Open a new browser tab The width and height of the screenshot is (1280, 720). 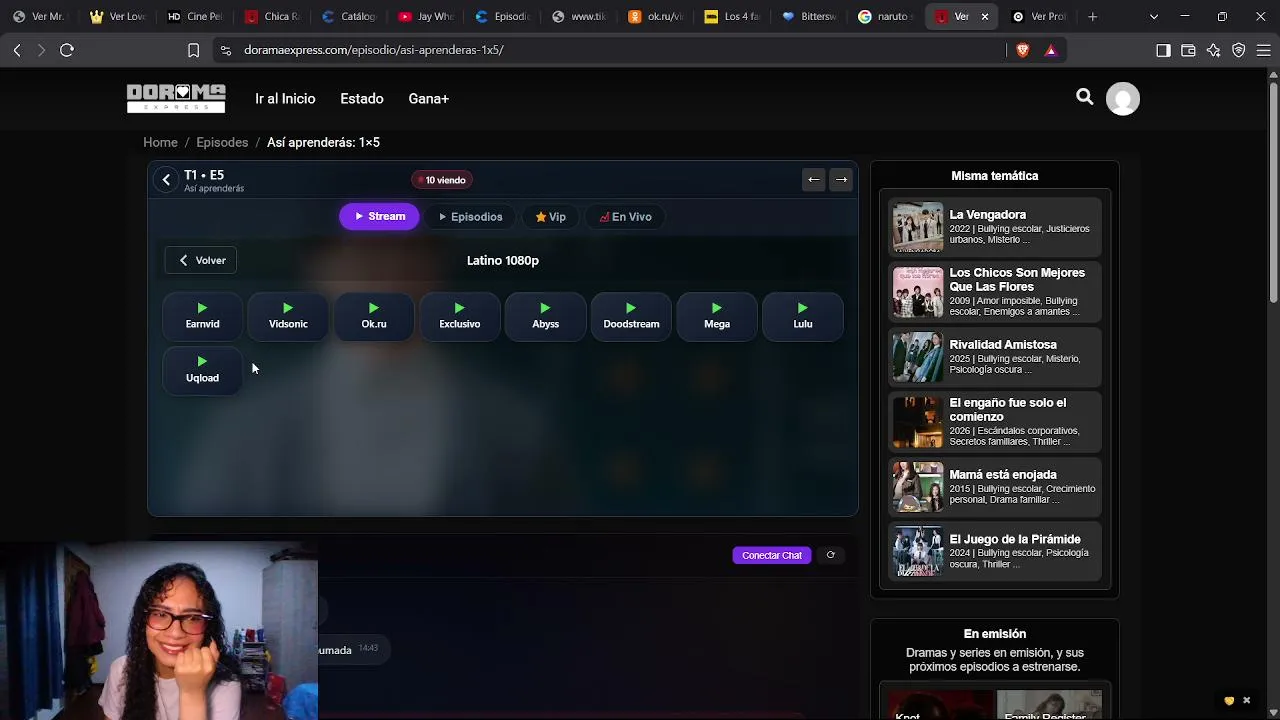click(x=1093, y=17)
